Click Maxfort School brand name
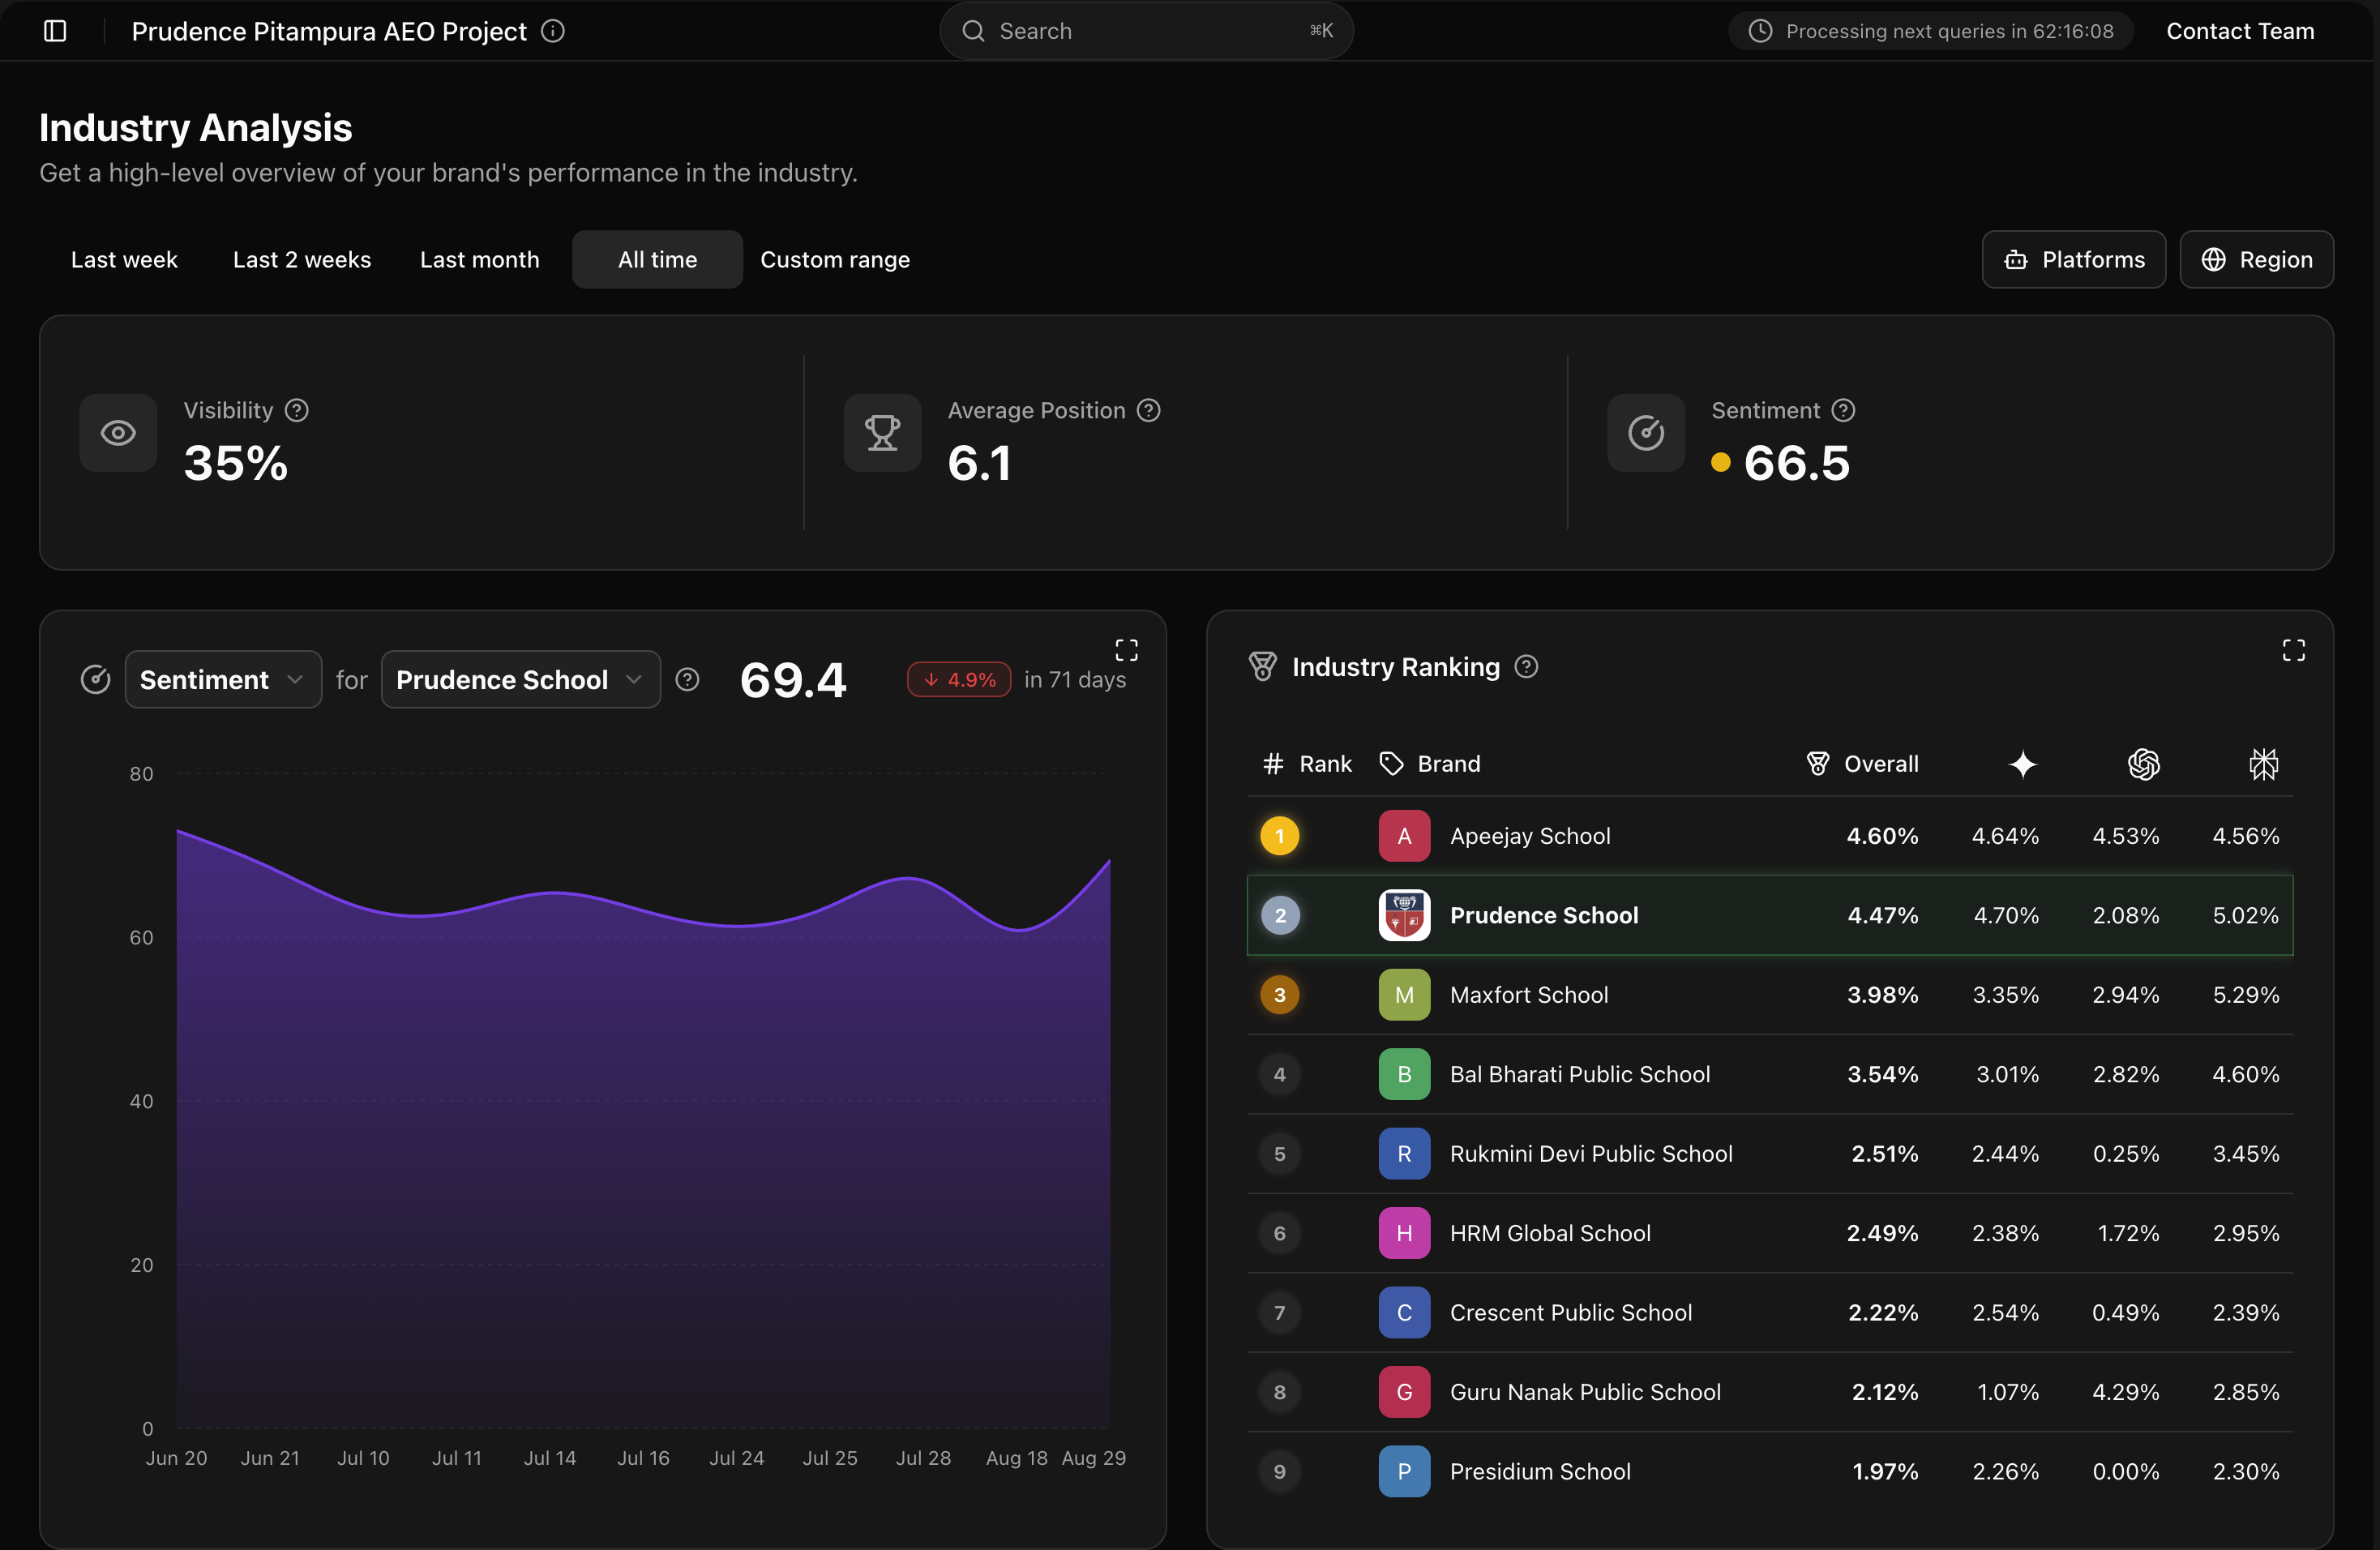Image resolution: width=2380 pixels, height=1550 pixels. pyautogui.click(x=1529, y=995)
